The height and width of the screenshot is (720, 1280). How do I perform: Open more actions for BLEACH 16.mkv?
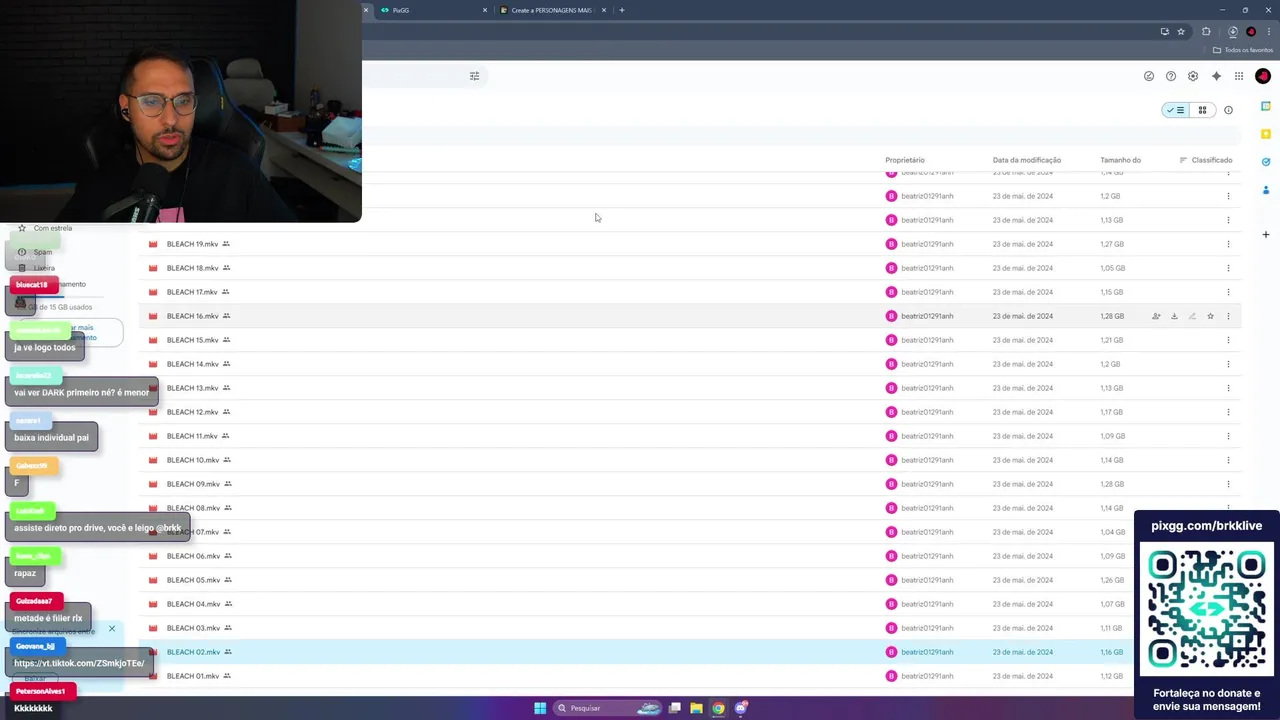pos(1228,316)
